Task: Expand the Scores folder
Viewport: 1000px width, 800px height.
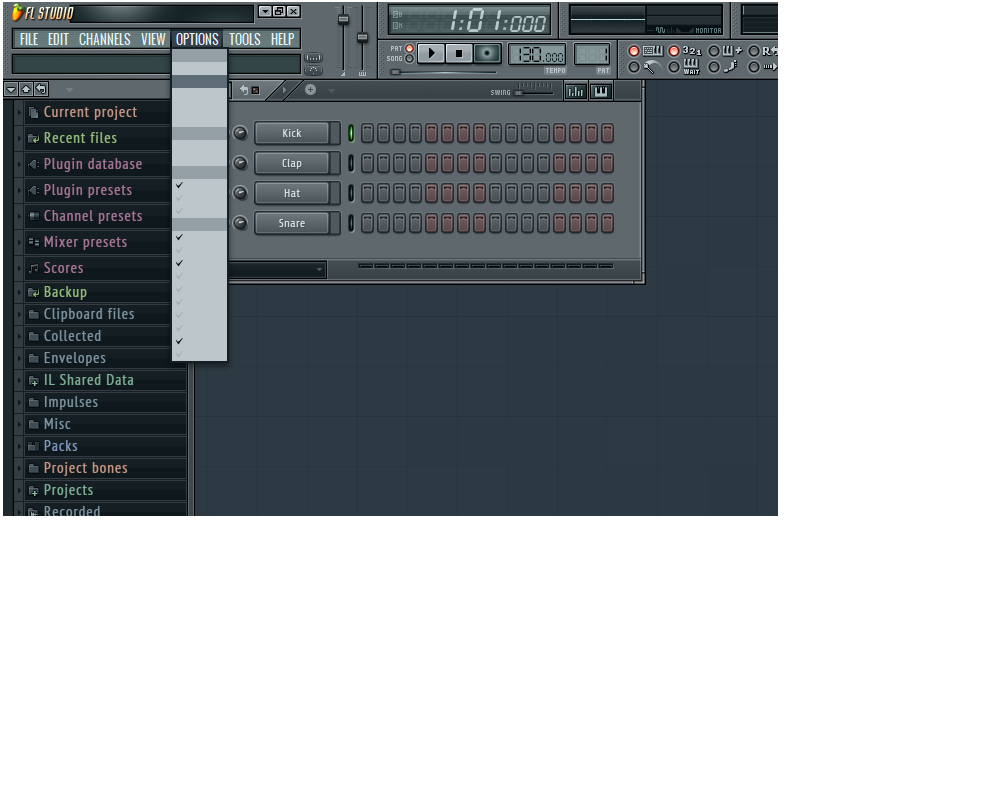Action: [x=20, y=269]
